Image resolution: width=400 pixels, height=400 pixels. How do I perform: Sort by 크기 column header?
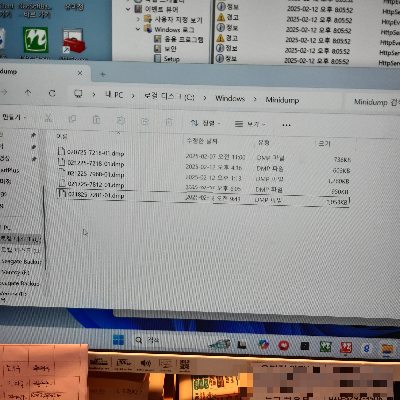324,144
